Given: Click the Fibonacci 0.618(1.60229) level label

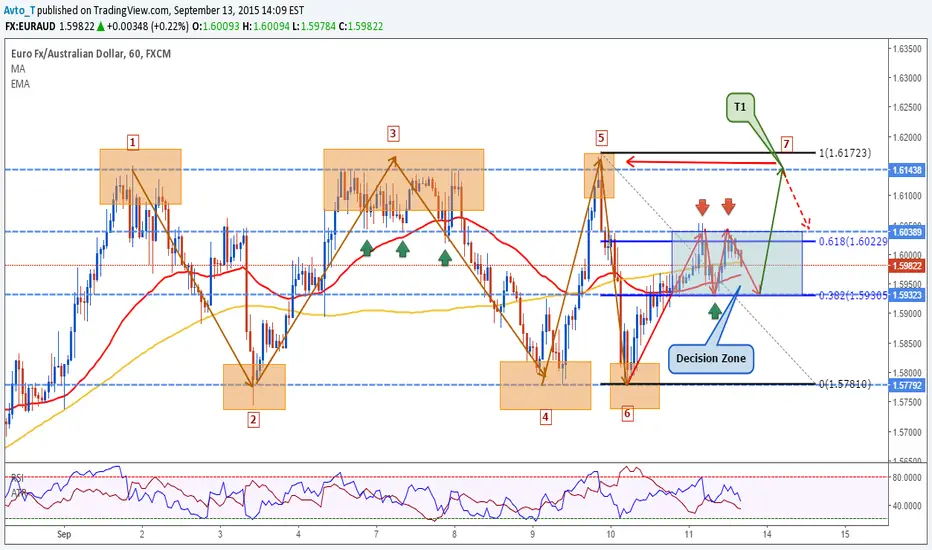Looking at the screenshot, I should (853, 241).
